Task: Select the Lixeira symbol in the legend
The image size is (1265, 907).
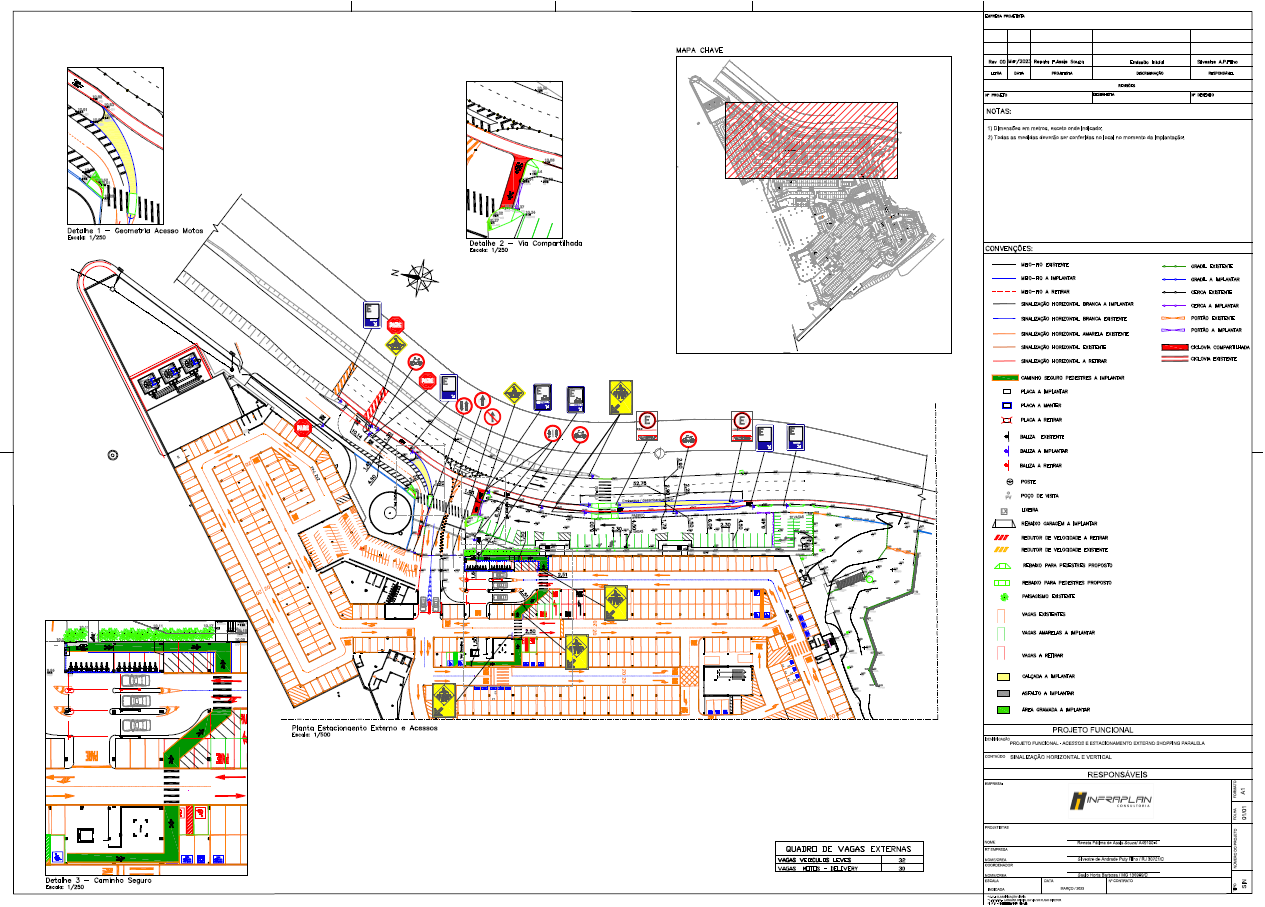Action: point(1000,510)
